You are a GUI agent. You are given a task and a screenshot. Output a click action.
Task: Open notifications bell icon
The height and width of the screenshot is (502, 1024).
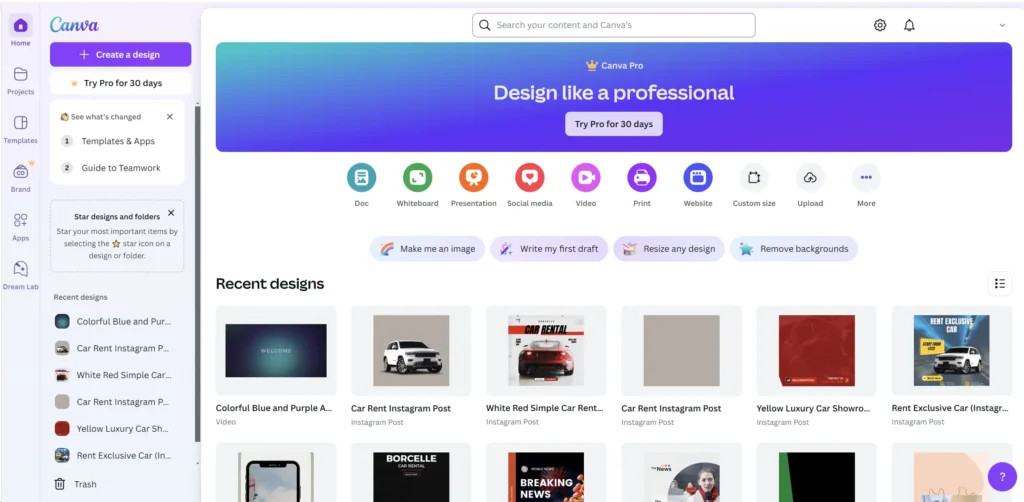click(x=909, y=25)
